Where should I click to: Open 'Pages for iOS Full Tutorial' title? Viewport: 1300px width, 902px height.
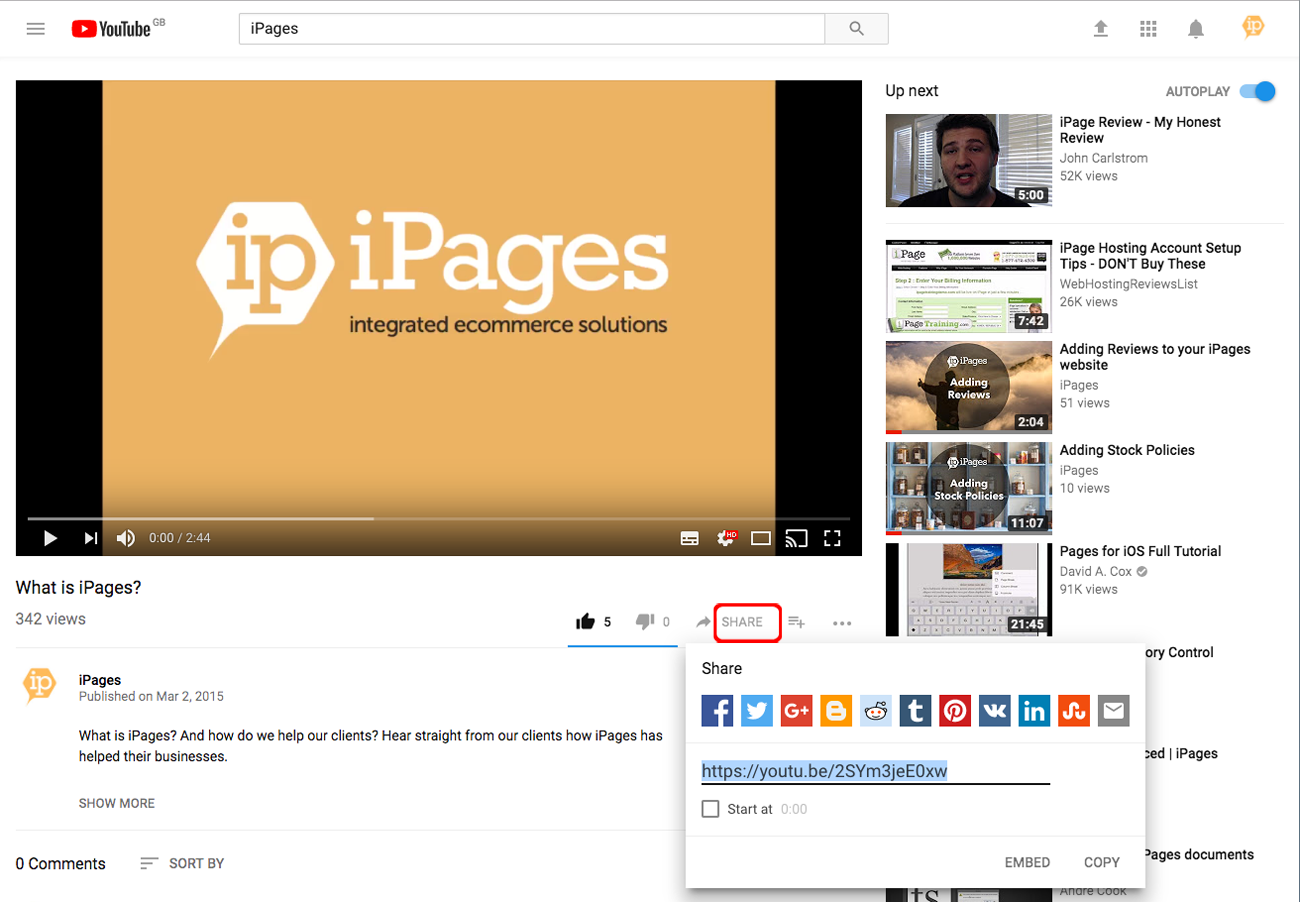1140,551
